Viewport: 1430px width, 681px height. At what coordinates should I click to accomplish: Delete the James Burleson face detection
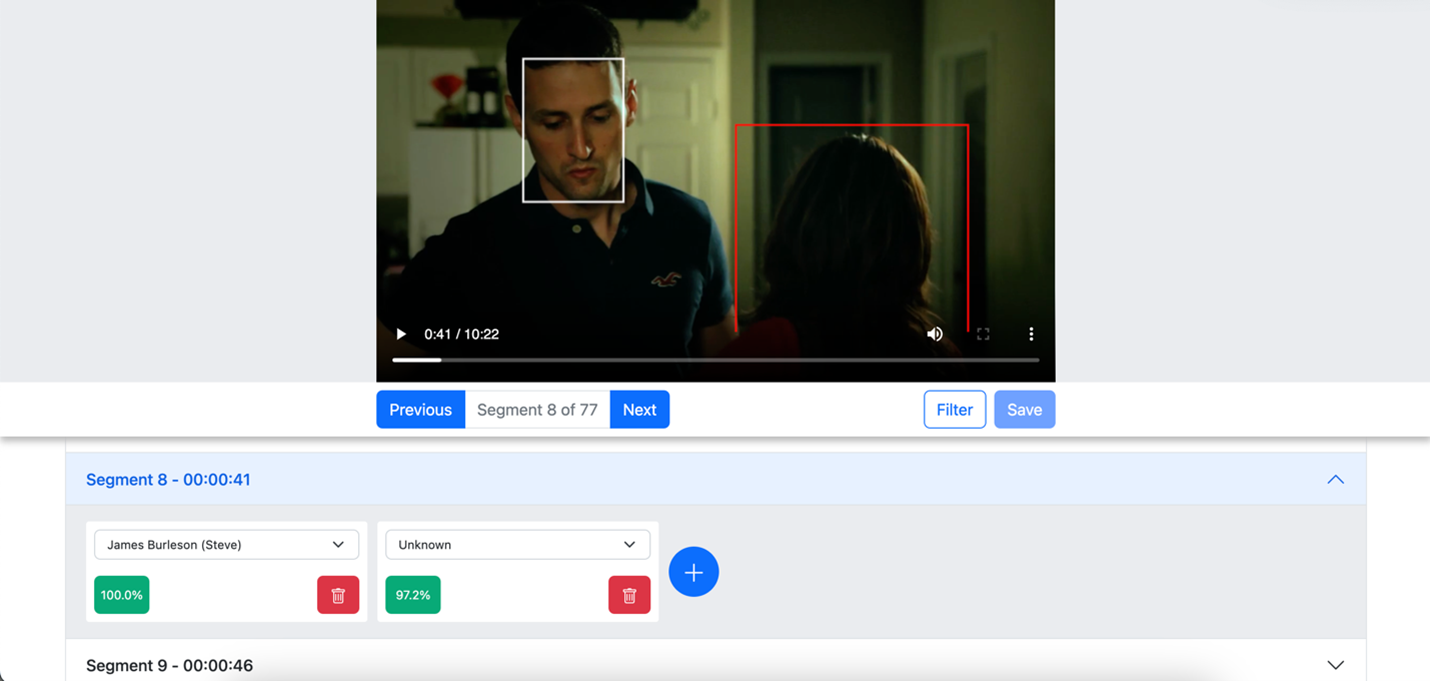(338, 594)
